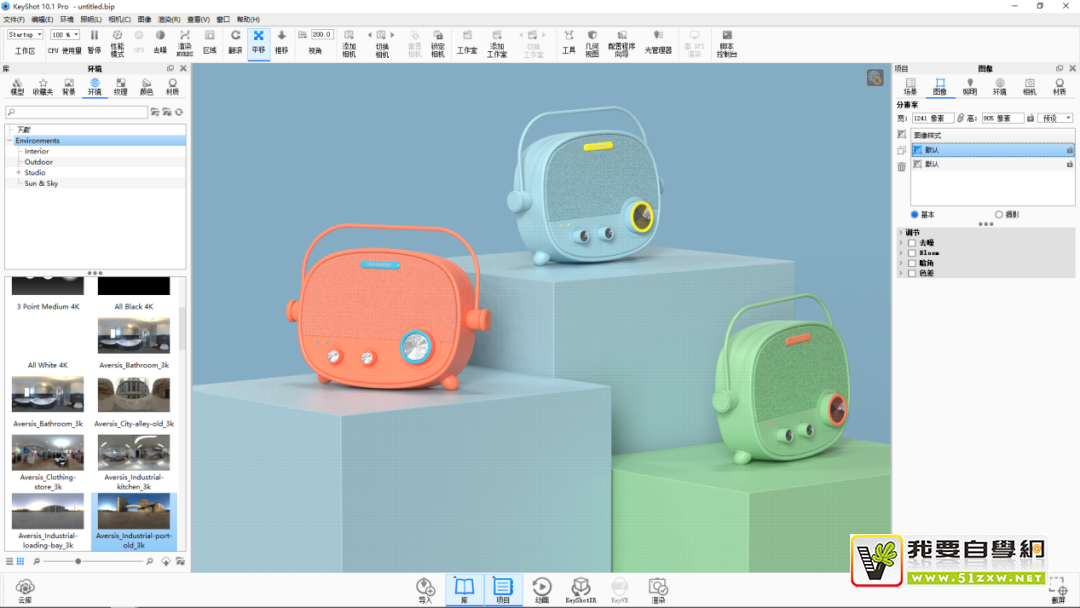Open the 预设 resolution preset dropdown

1055,118
